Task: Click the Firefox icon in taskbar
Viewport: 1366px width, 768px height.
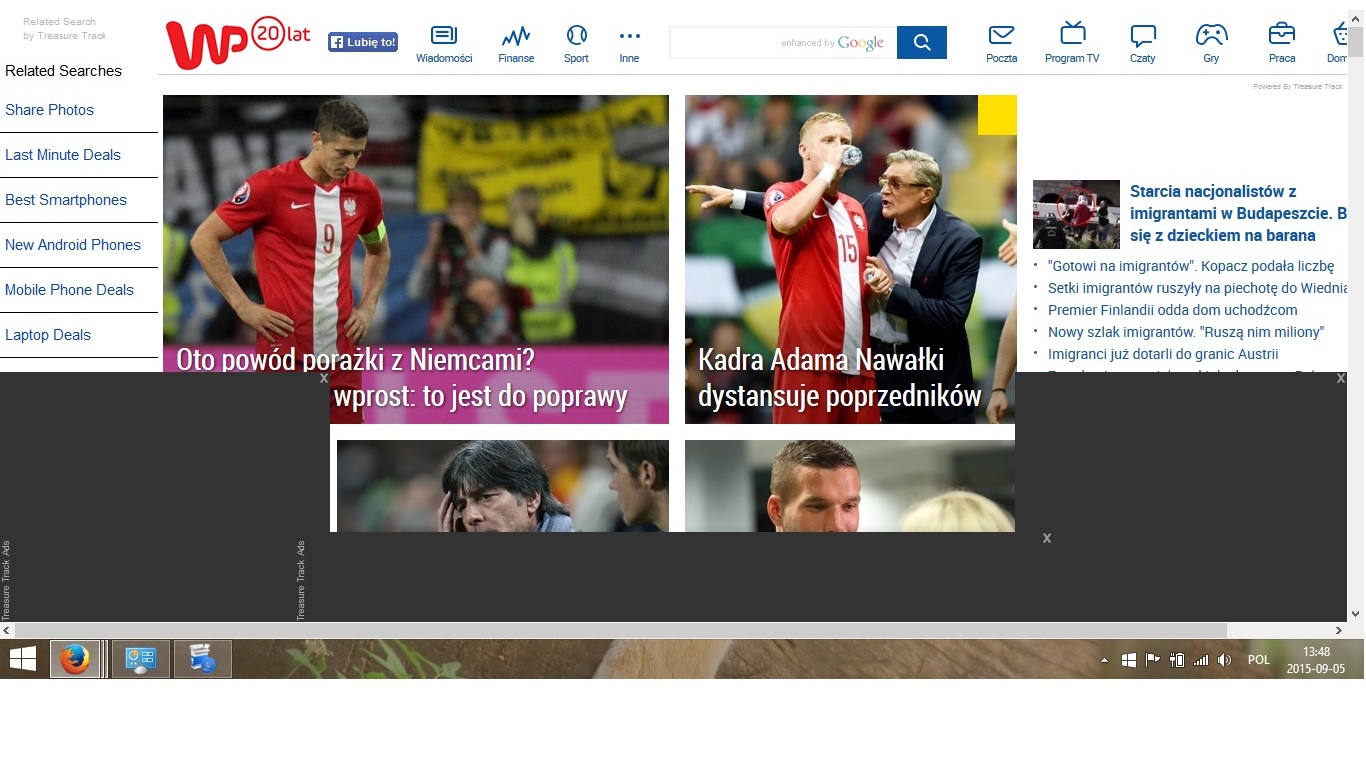Action: tap(75, 660)
